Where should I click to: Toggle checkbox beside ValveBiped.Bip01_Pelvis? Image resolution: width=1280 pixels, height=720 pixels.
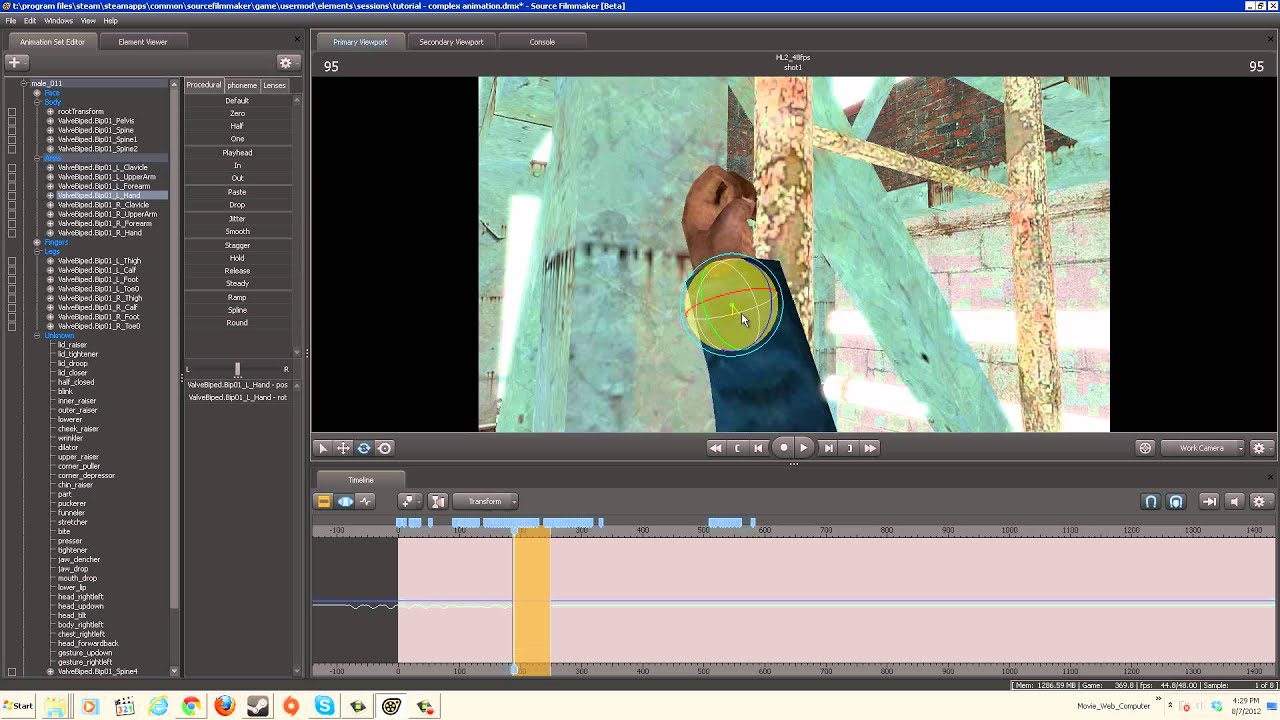tap(12, 121)
